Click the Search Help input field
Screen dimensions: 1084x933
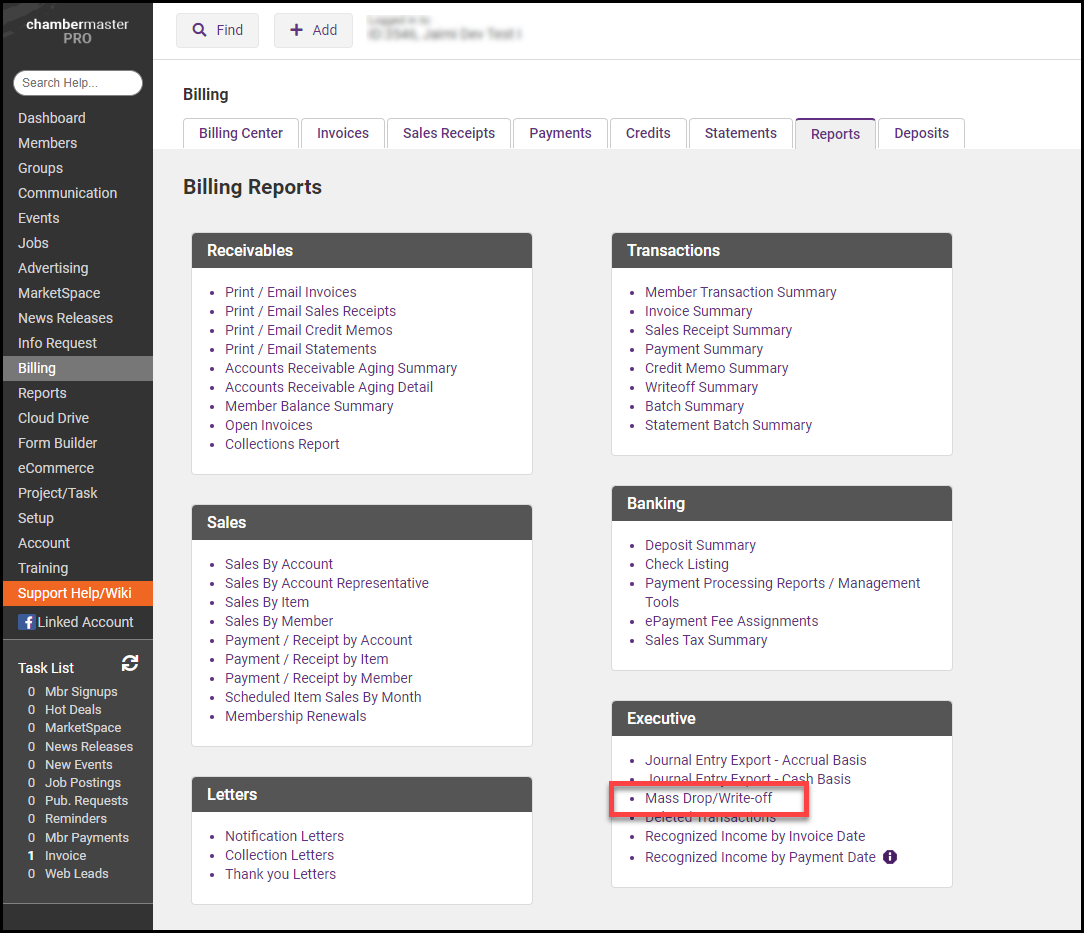point(77,83)
